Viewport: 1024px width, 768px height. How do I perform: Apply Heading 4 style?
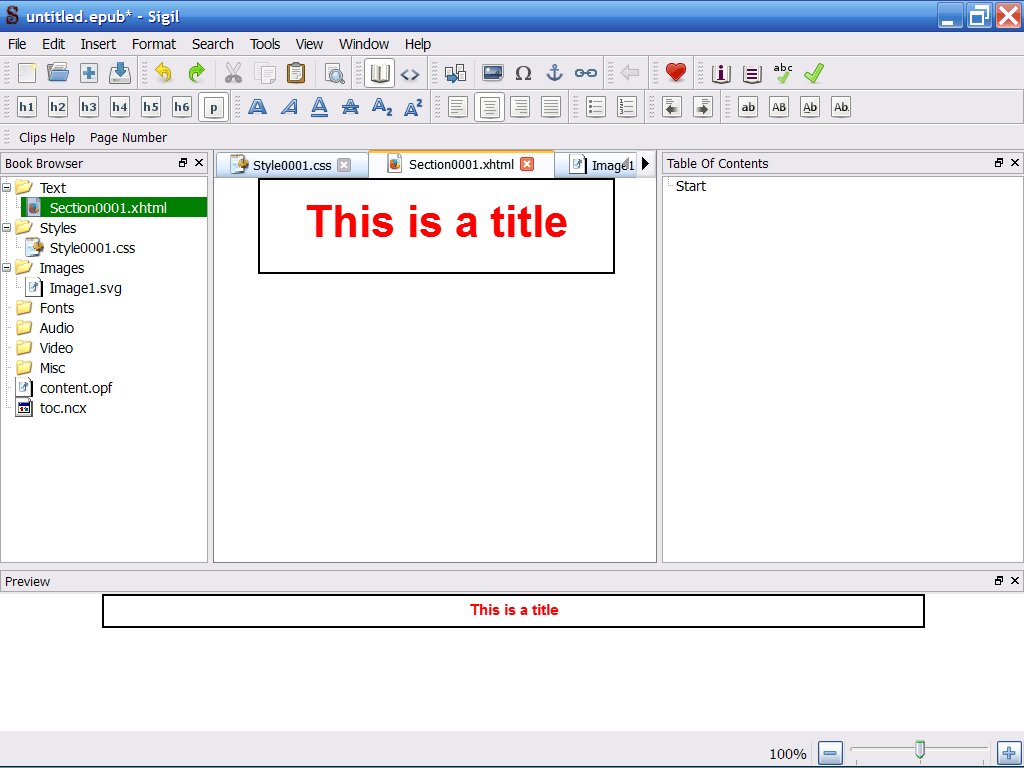point(120,107)
